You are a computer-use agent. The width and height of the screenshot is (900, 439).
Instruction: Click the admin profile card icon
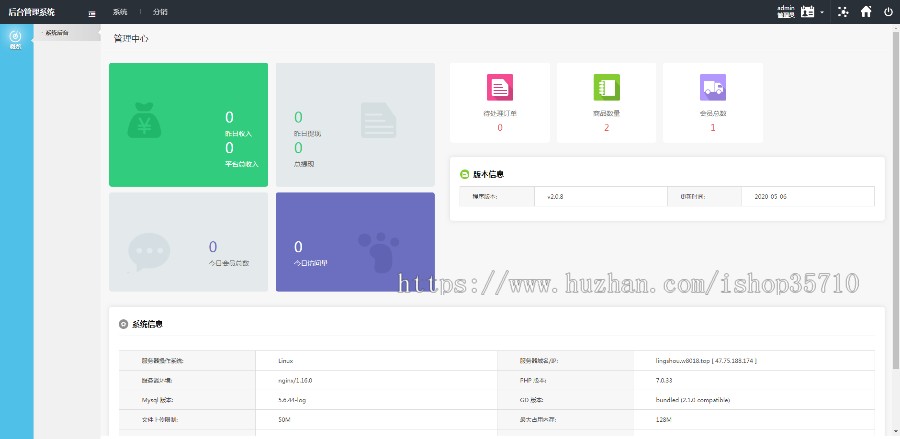point(808,11)
